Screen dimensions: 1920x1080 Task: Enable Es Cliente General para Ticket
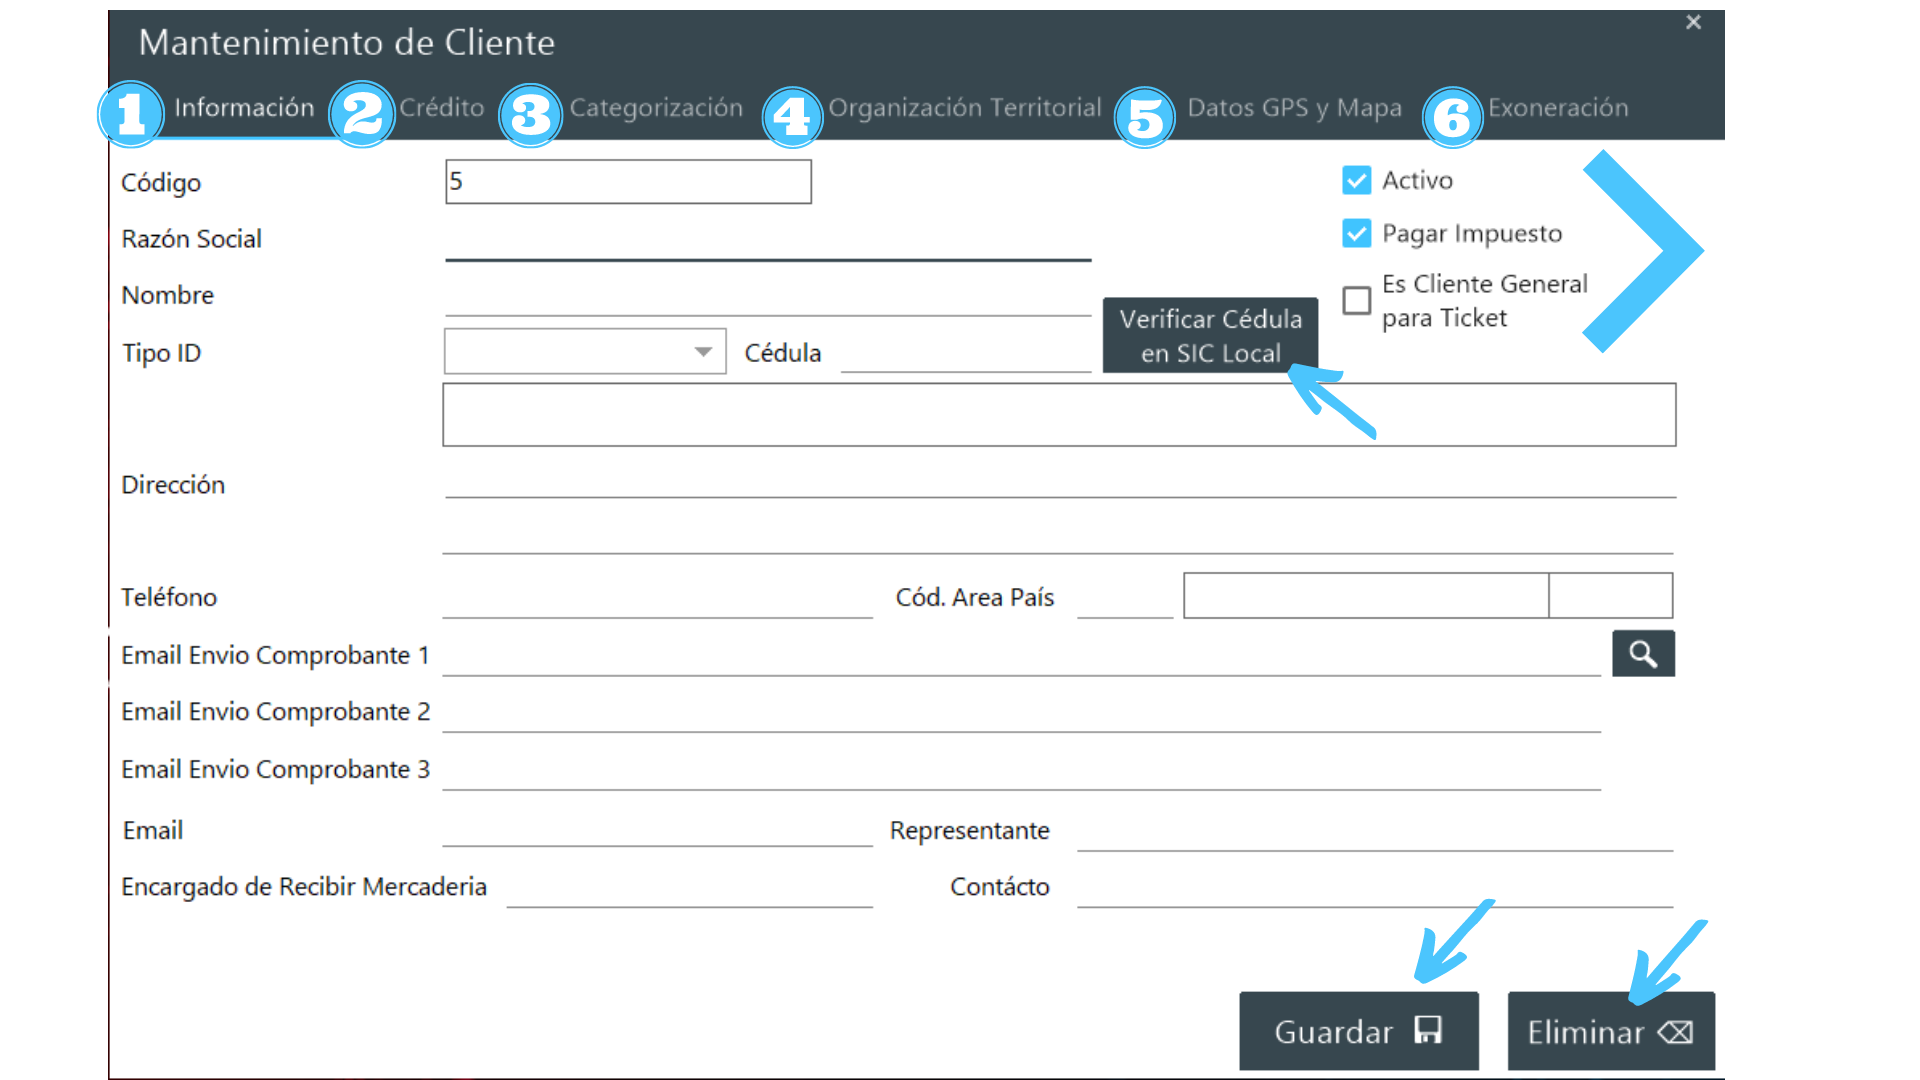[x=1356, y=300]
